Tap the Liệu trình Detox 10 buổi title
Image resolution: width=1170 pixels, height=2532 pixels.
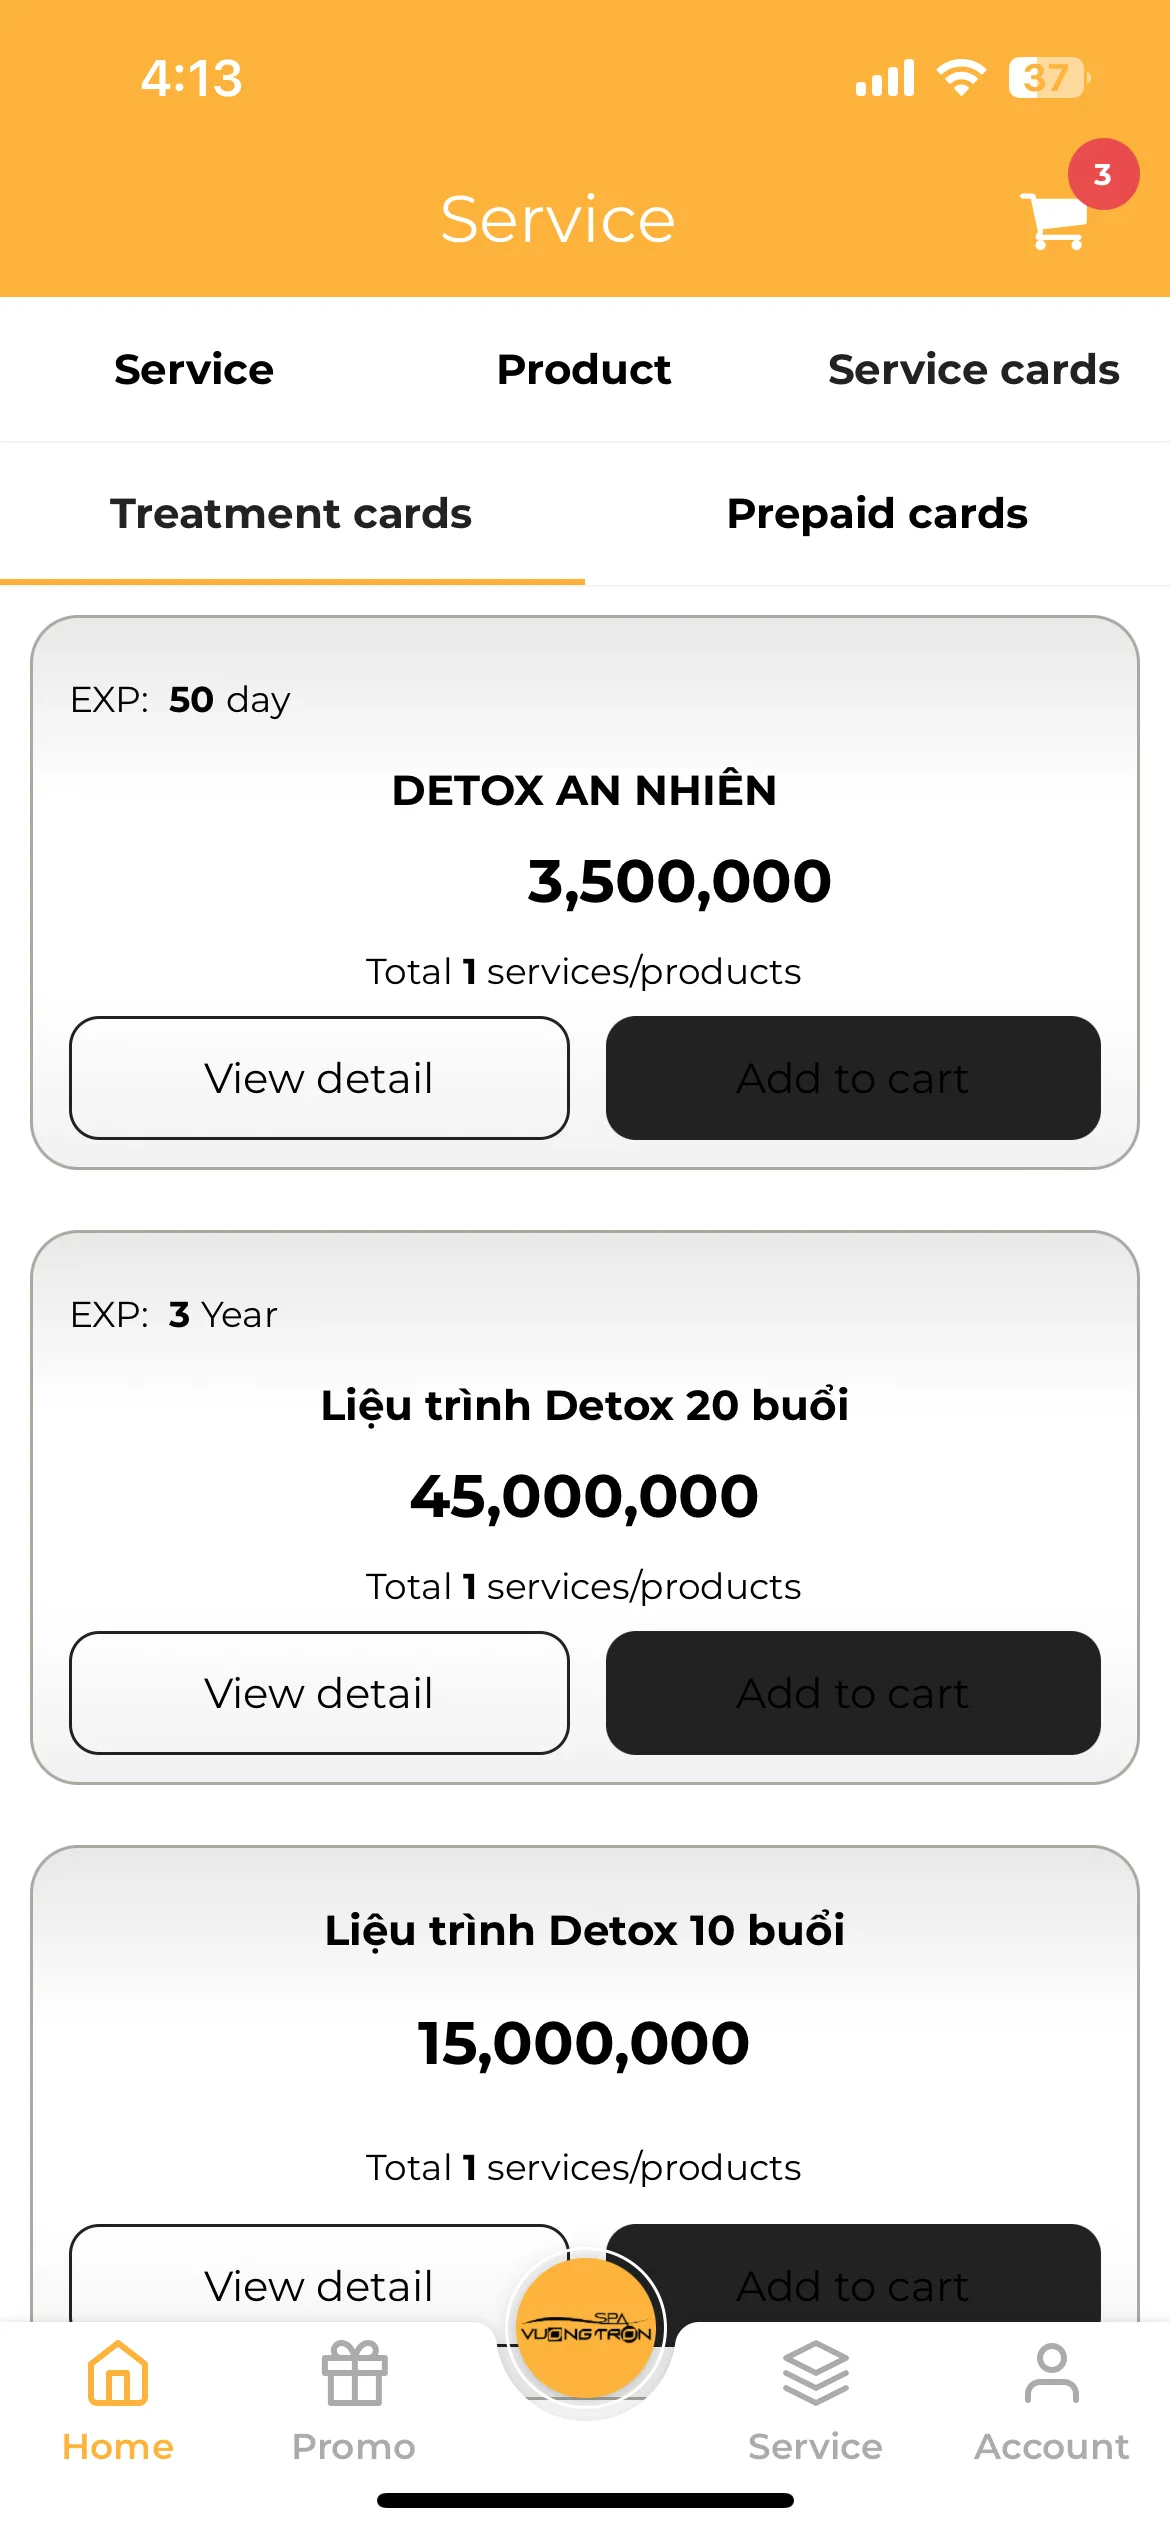click(585, 1930)
